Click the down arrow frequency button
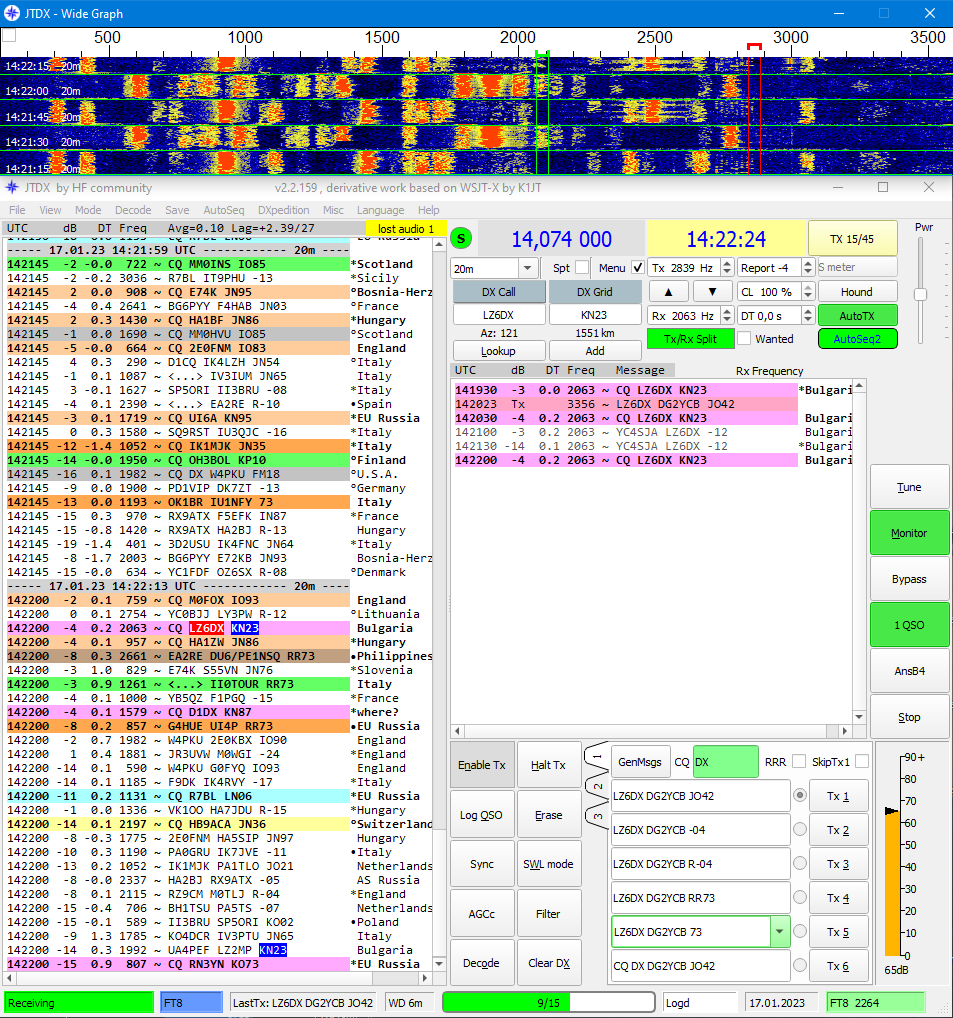 click(x=712, y=292)
